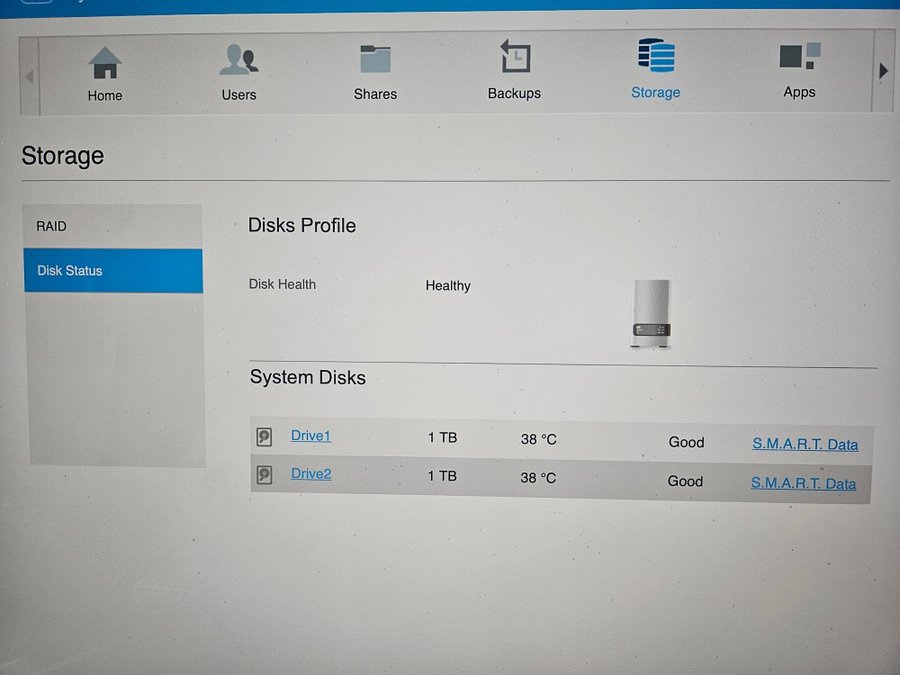900x675 pixels.
Task: Open the Users section icon
Action: pyautogui.click(x=239, y=60)
